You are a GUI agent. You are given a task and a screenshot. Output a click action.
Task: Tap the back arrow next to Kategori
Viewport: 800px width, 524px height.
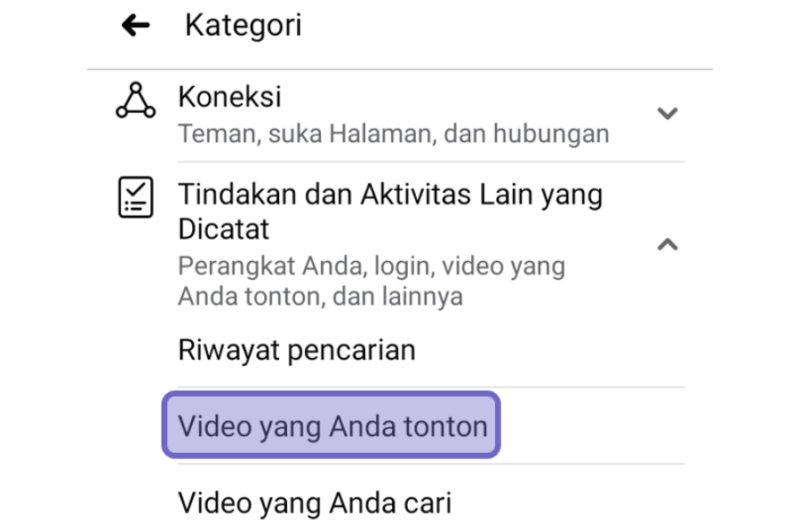pyautogui.click(x=136, y=25)
